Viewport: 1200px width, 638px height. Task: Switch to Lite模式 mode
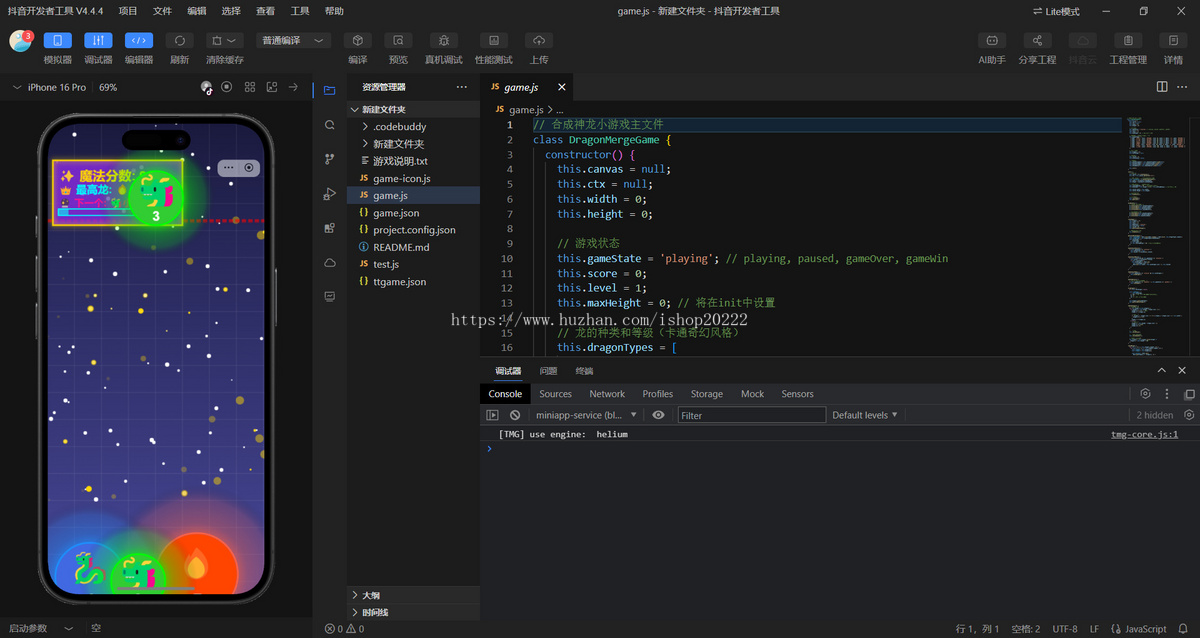click(x=1056, y=11)
